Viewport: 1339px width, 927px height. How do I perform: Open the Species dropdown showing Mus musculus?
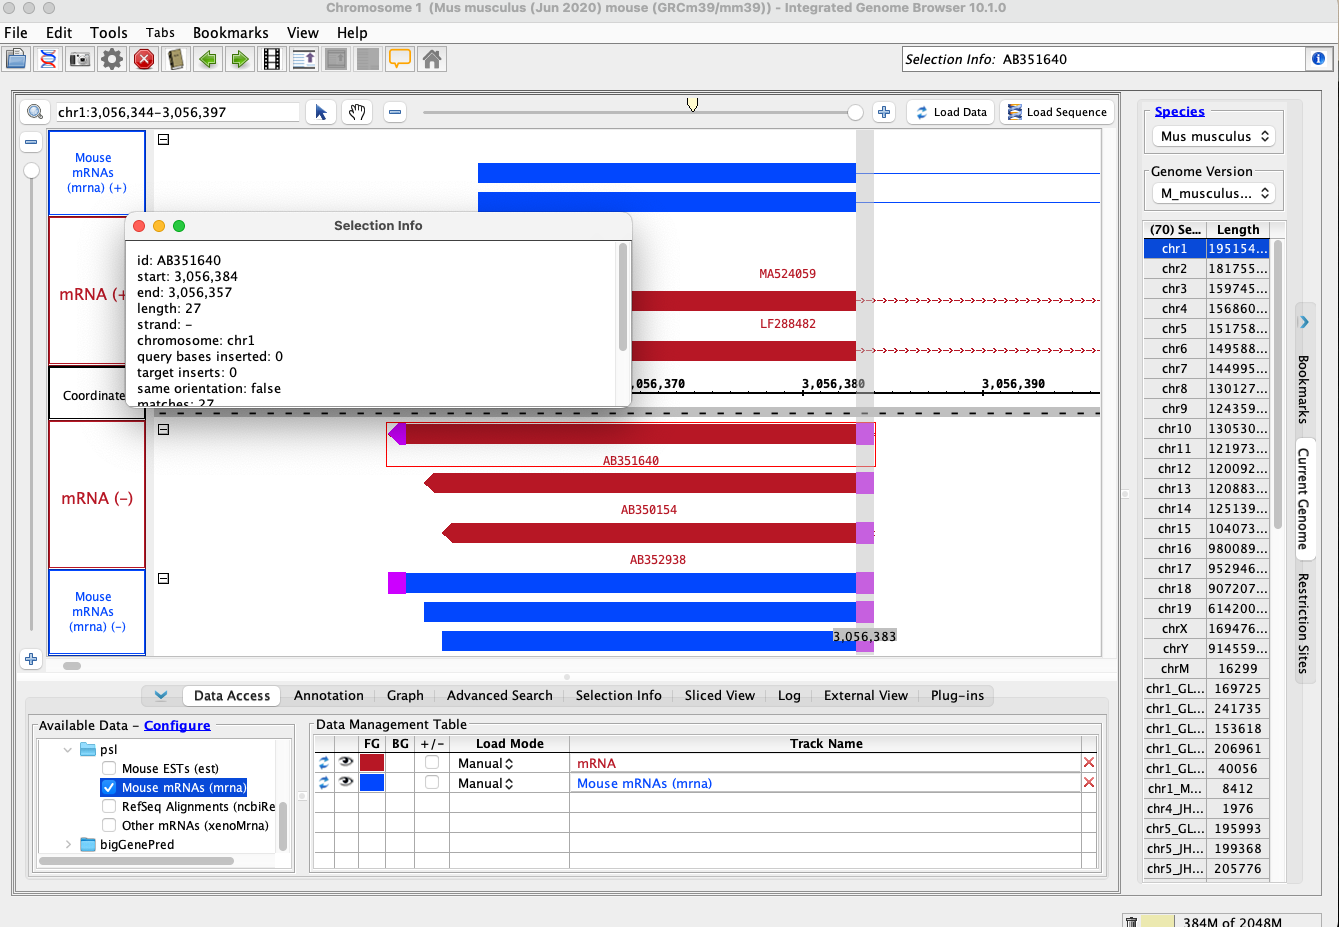(1213, 136)
